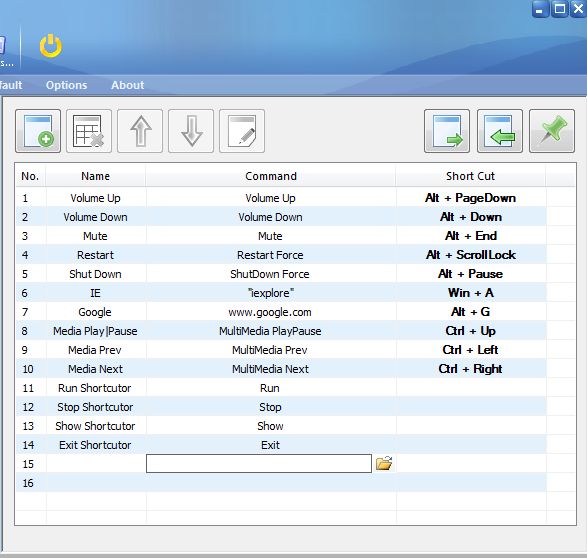Click the Ctrl + Right shortcut cell
This screenshot has width=587, height=558.
[x=471, y=369]
